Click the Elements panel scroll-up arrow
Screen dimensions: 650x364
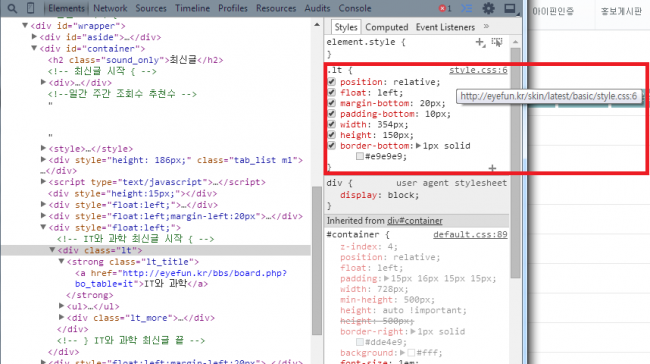point(317,25)
